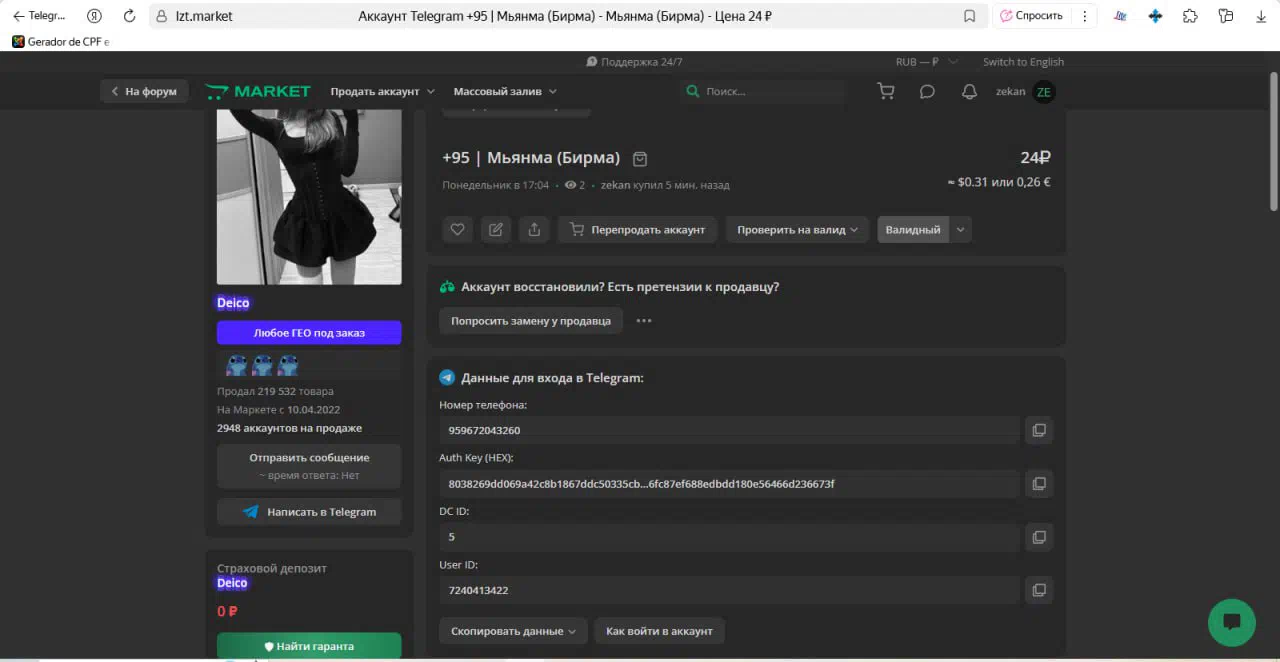Open the RUB — ₽ currency selector
Screen dimensions: 1280x662
[926, 62]
